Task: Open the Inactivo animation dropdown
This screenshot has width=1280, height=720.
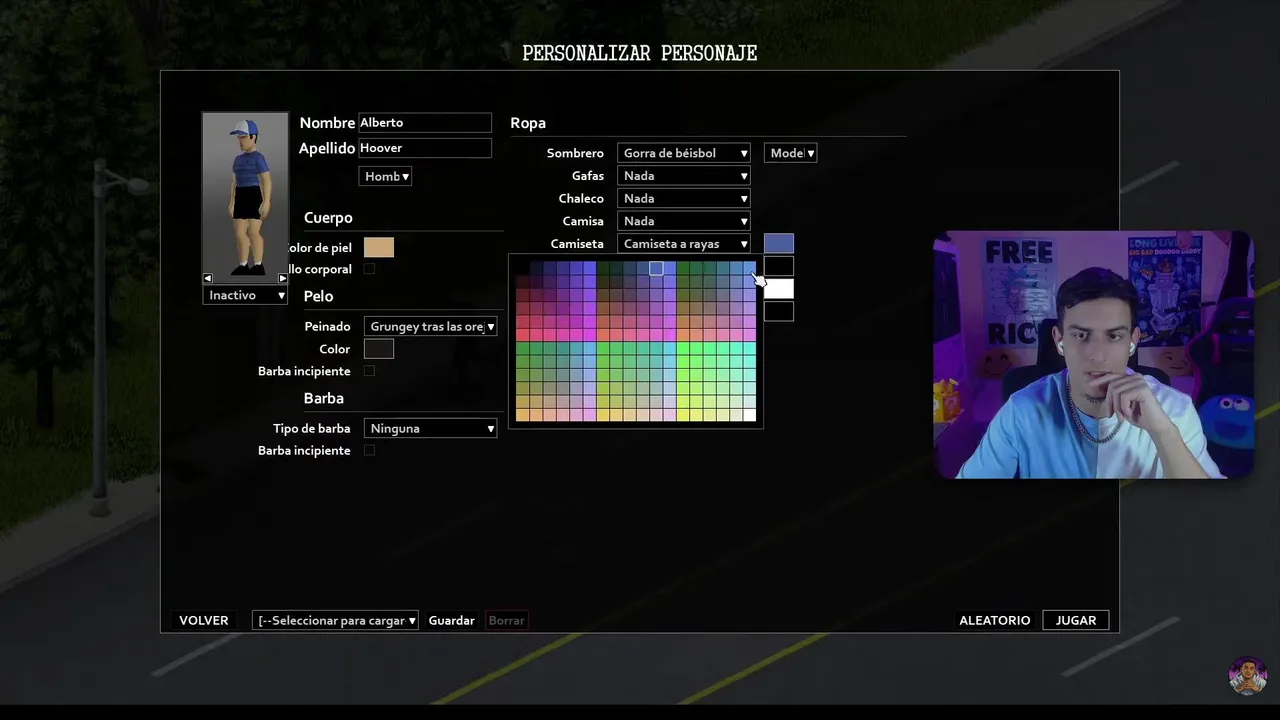Action: [x=245, y=295]
